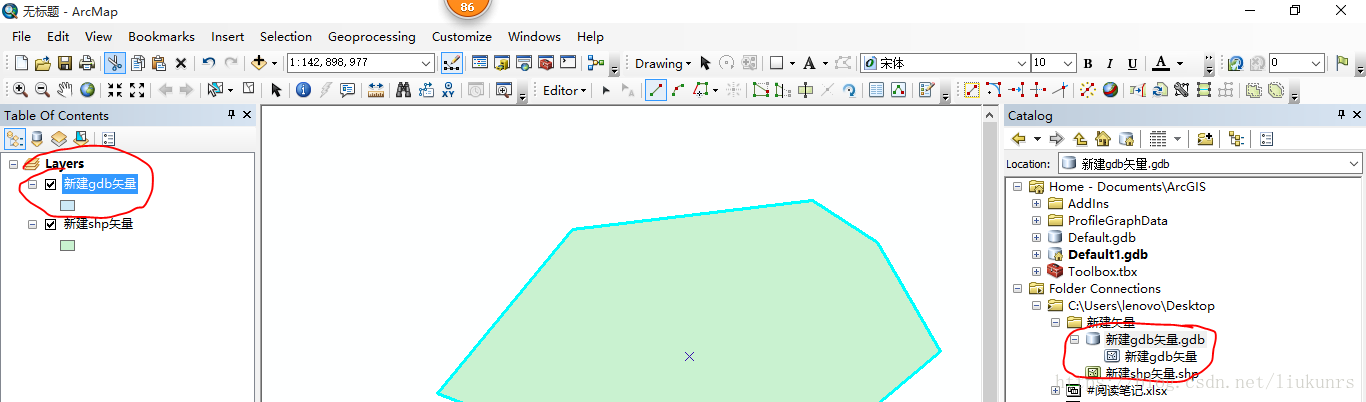
Task: Save the map with the Save icon
Action: click(x=65, y=63)
